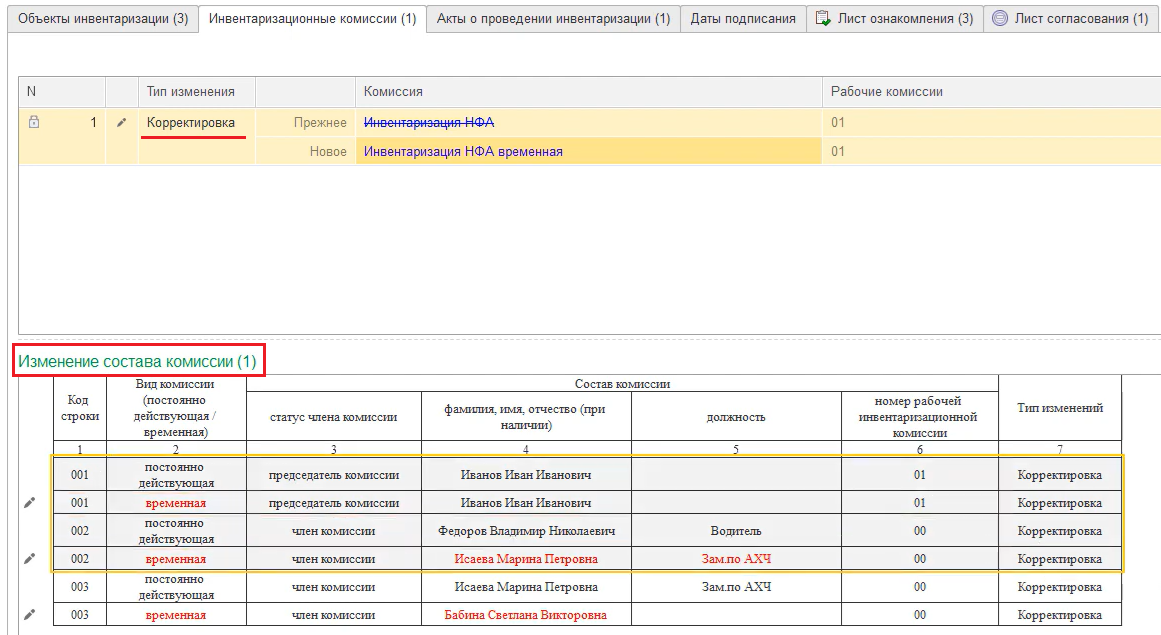Click the red временная cell in Бабина row

(176, 615)
